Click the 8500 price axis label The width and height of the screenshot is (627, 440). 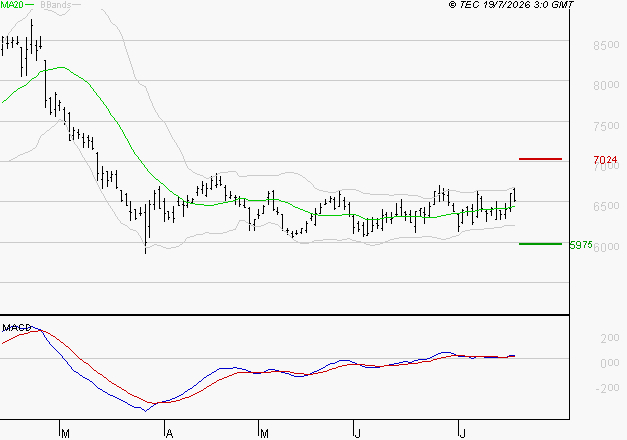pos(606,45)
